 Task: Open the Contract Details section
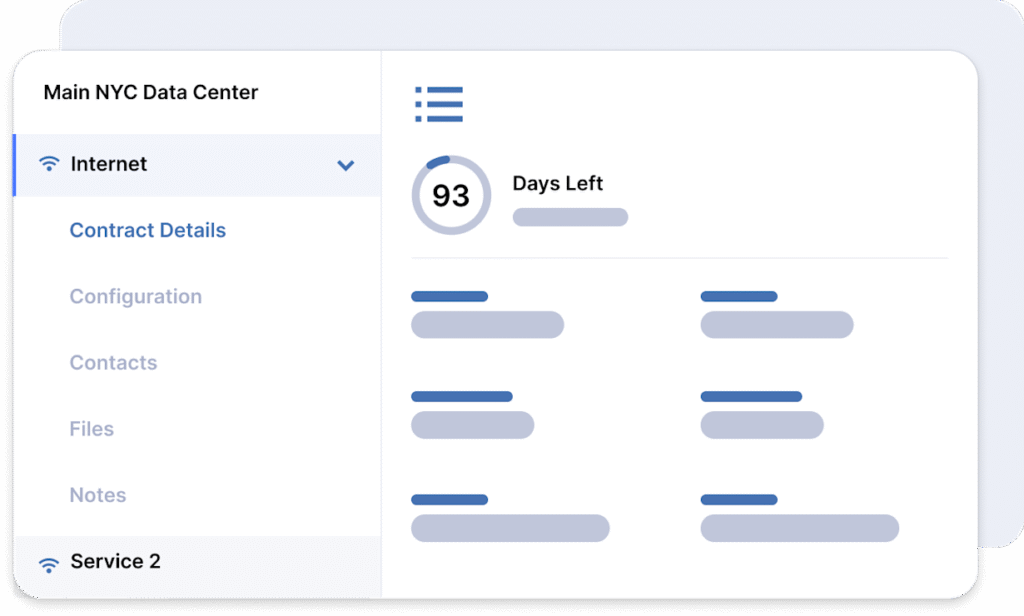[x=148, y=230]
